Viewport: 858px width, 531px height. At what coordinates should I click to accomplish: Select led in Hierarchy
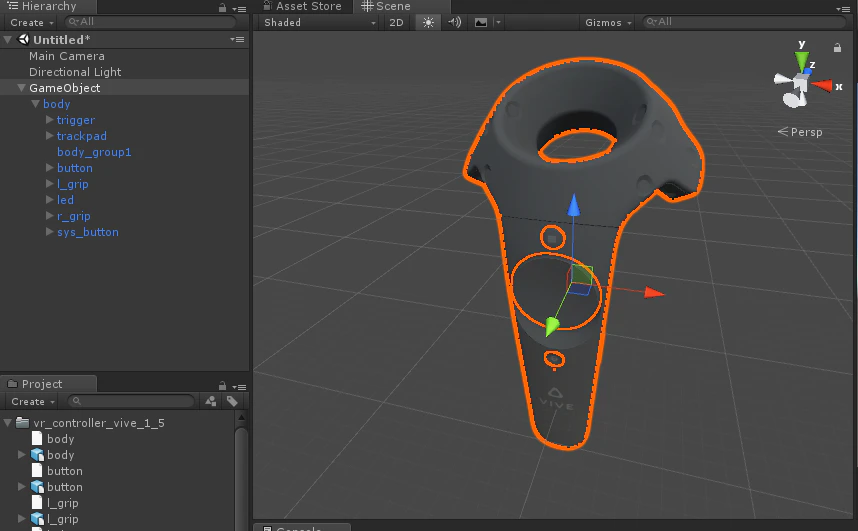coord(65,200)
